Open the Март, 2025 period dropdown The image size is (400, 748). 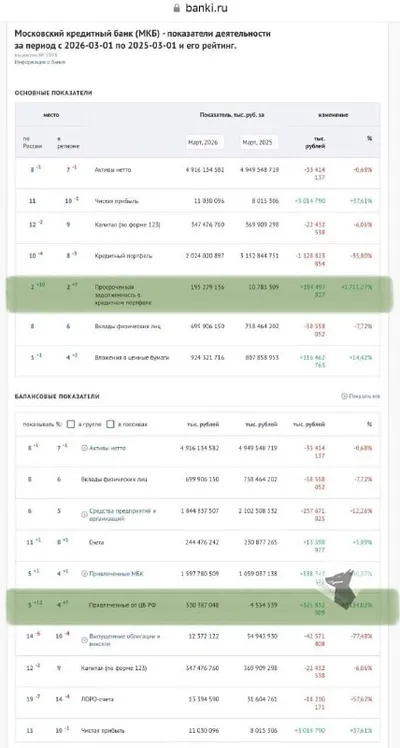point(259,142)
